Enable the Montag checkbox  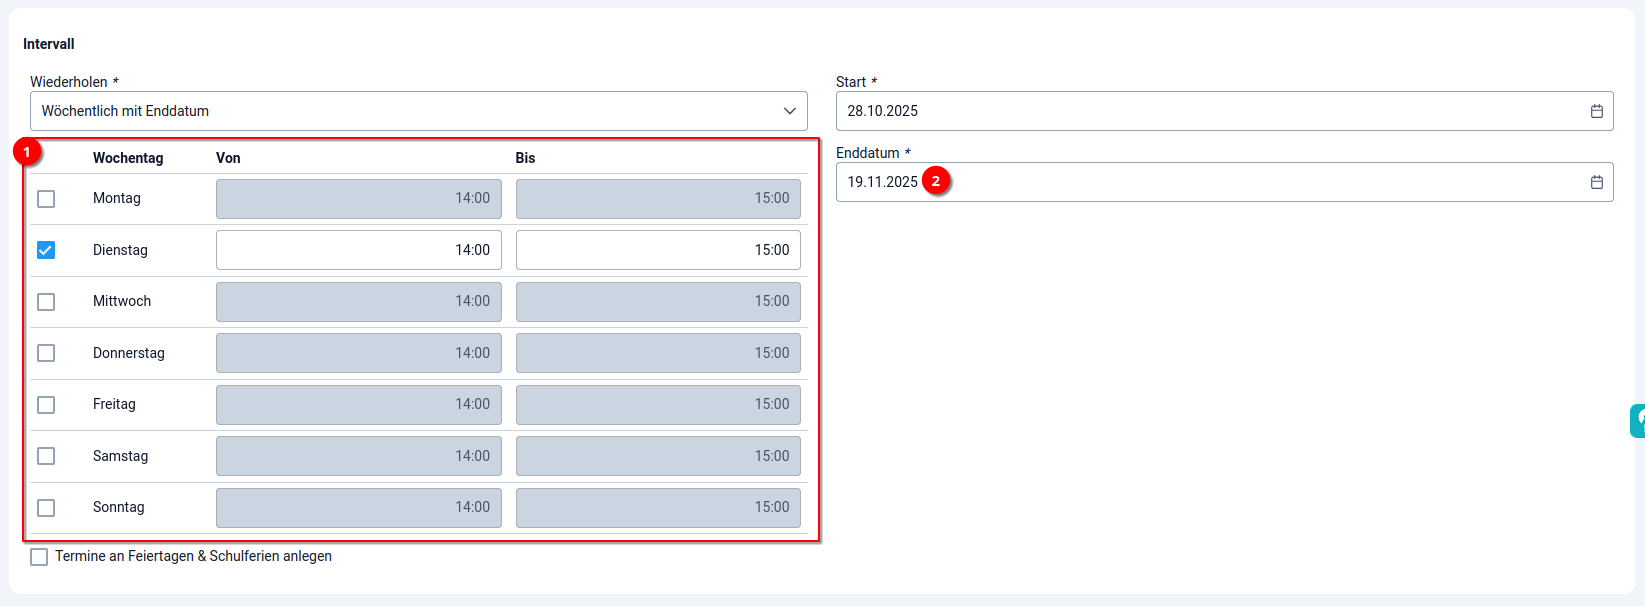[46, 199]
